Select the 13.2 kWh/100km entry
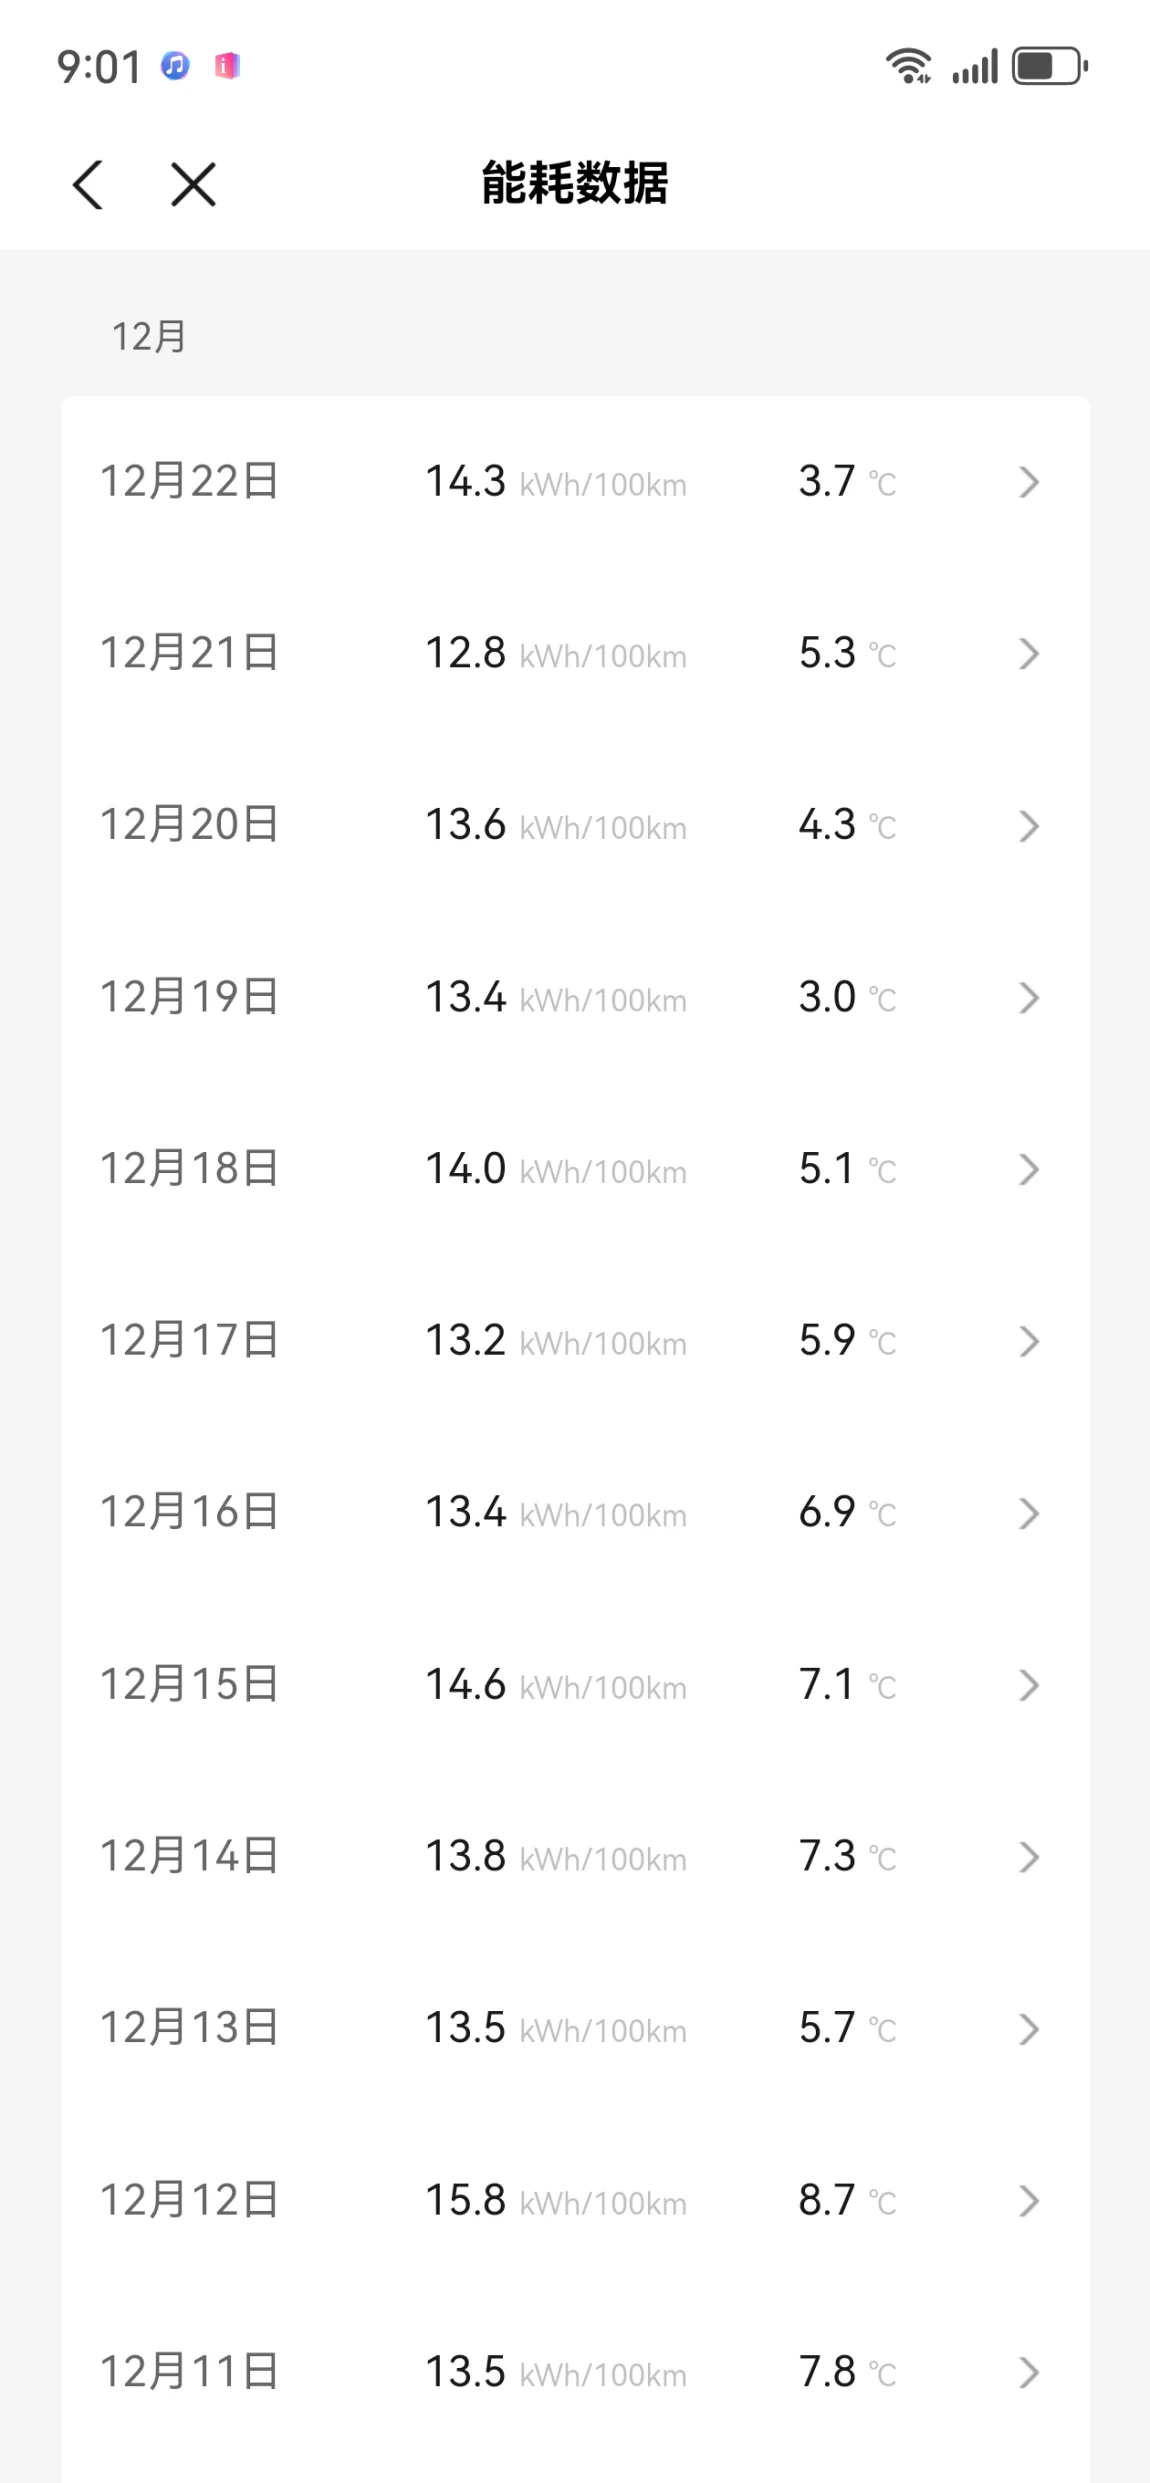Screen dimensions: 1150x2483 pos(556,1341)
